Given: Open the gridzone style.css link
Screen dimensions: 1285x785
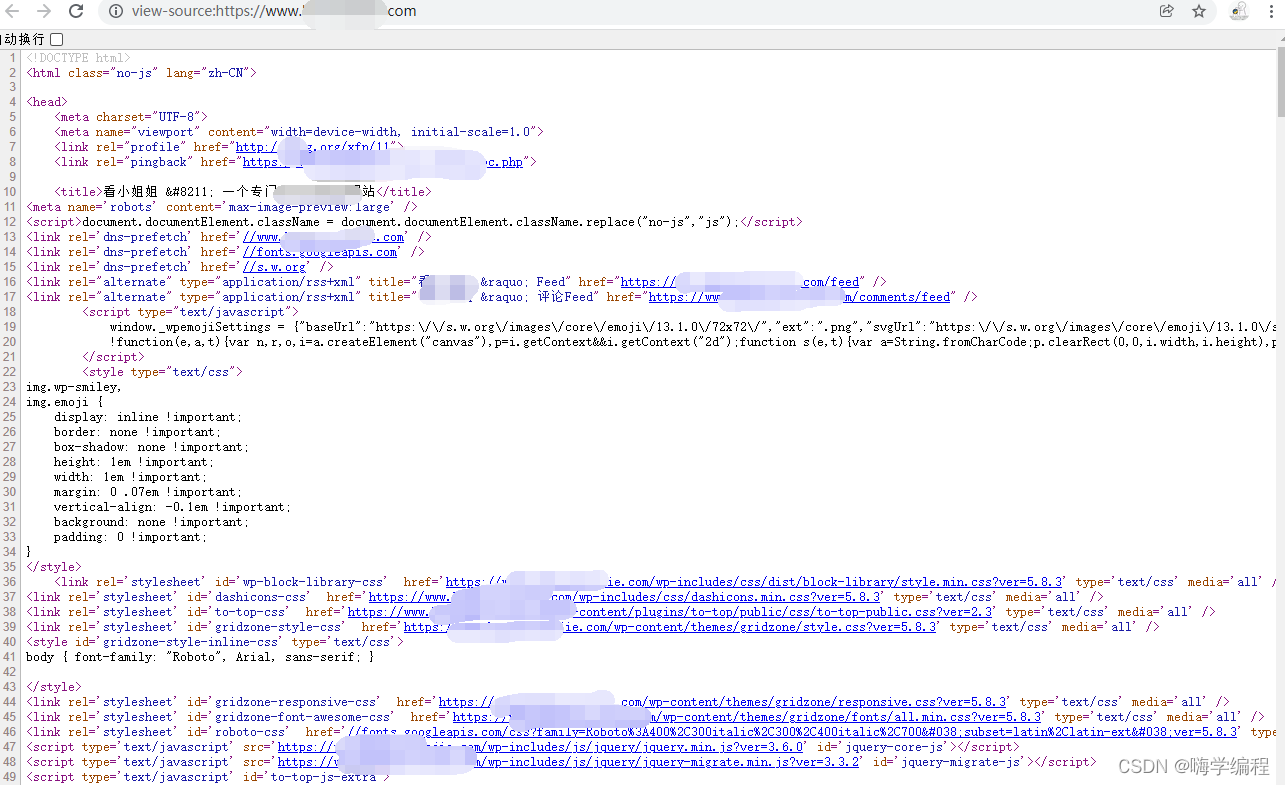Looking at the screenshot, I should pyautogui.click(x=670, y=627).
